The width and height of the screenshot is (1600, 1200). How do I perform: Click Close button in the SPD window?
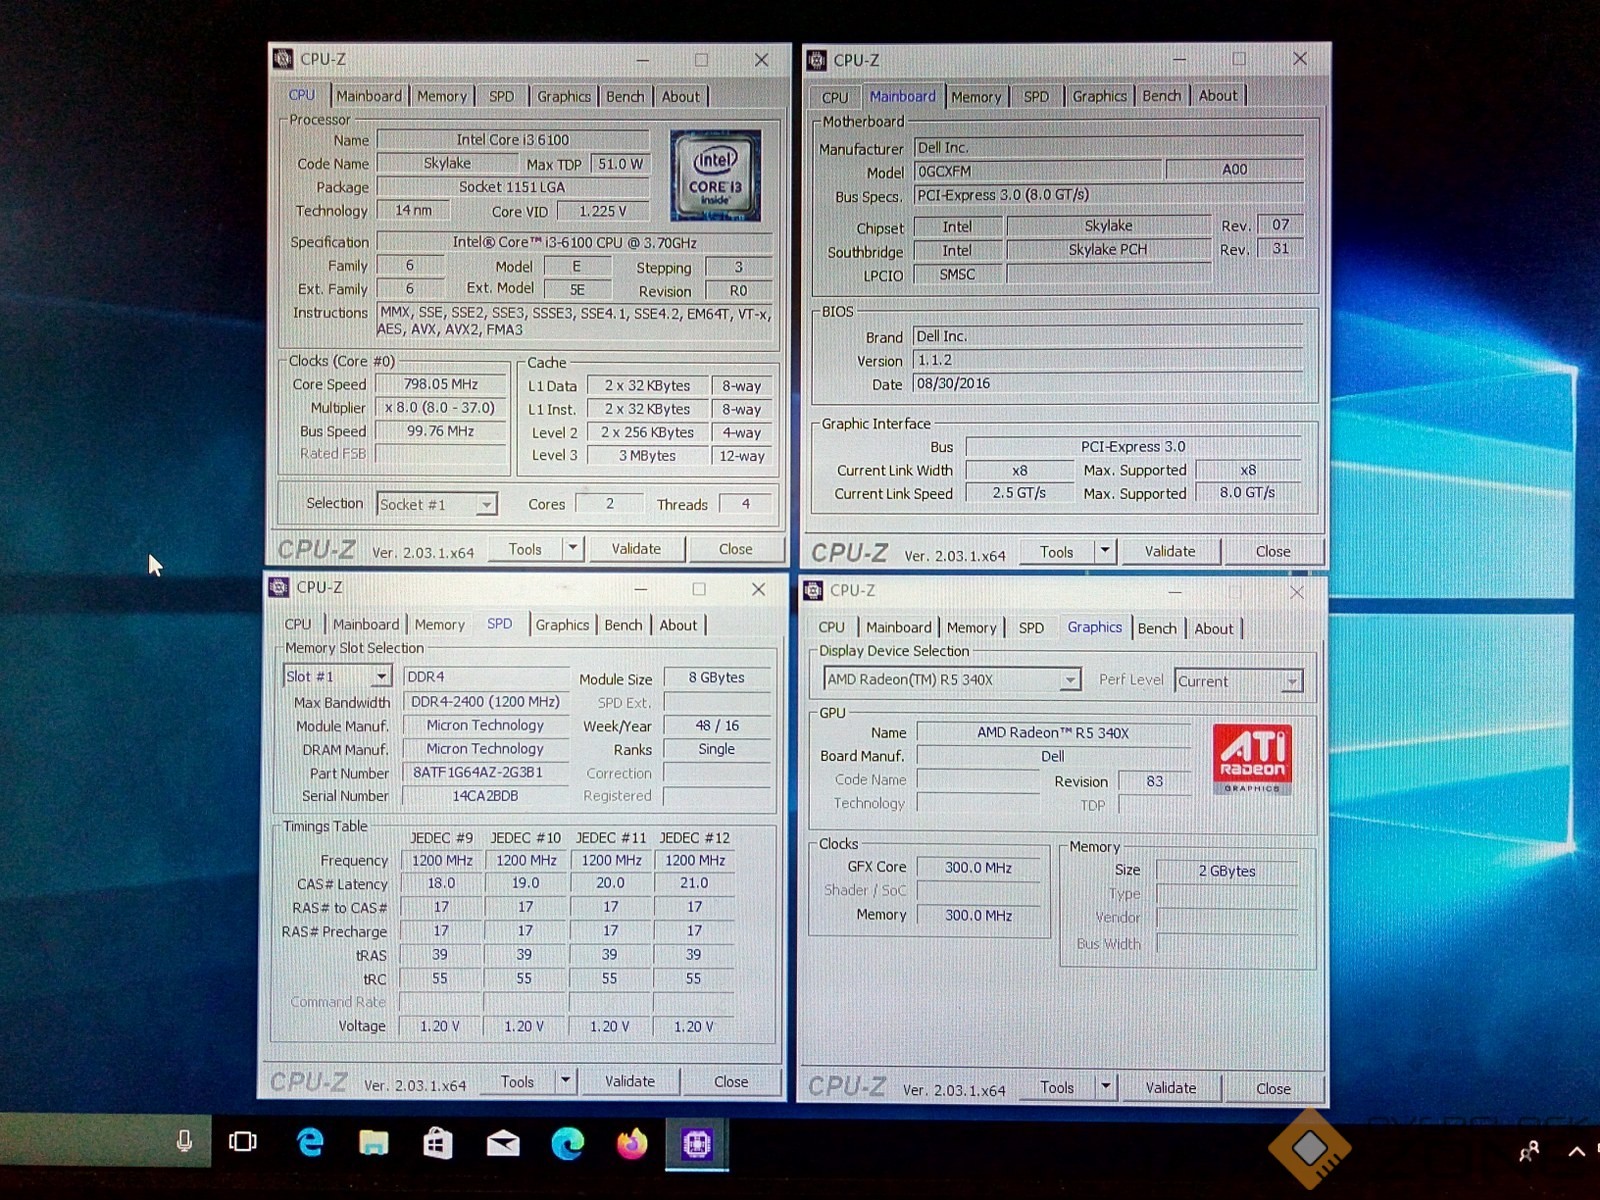(731, 1081)
